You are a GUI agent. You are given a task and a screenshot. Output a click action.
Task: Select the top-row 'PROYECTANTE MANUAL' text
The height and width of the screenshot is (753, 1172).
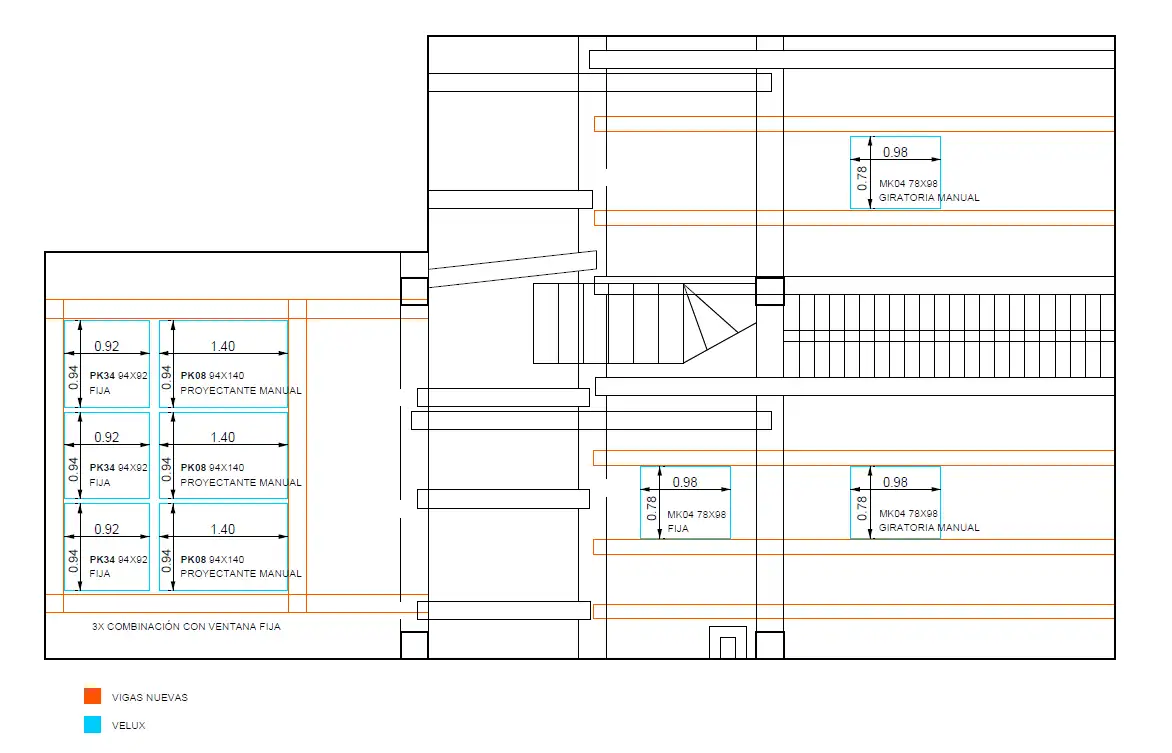coord(241,390)
